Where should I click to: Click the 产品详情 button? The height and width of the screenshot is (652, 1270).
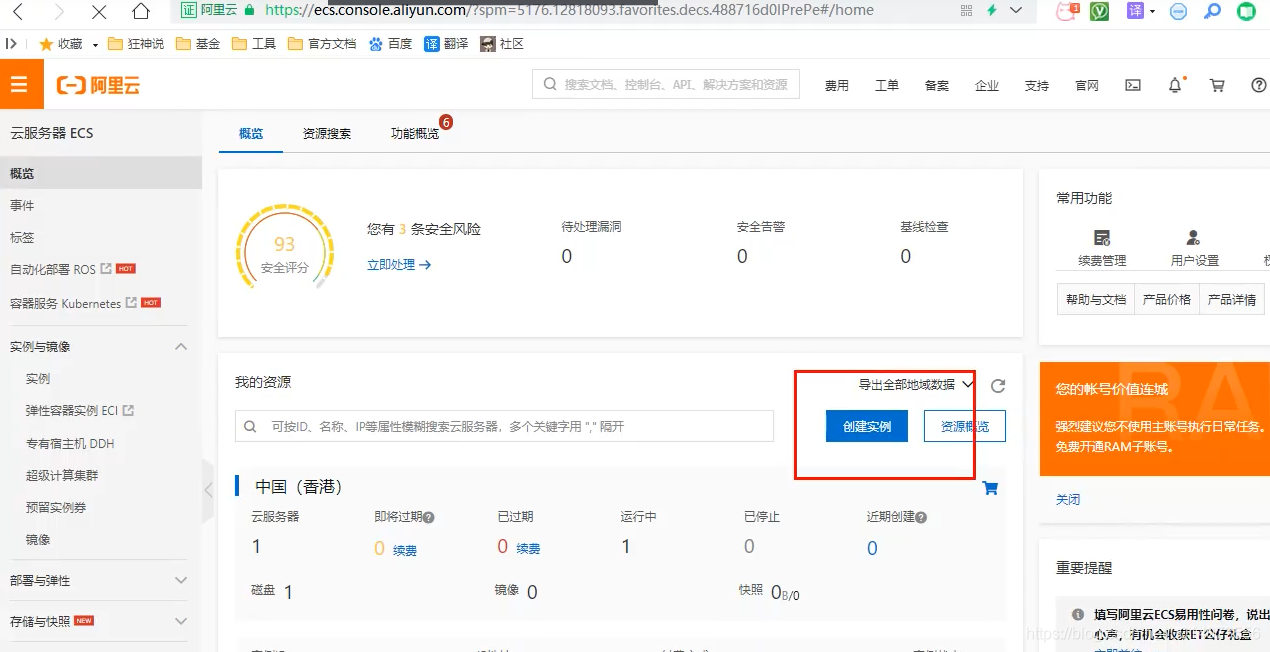[1232, 299]
